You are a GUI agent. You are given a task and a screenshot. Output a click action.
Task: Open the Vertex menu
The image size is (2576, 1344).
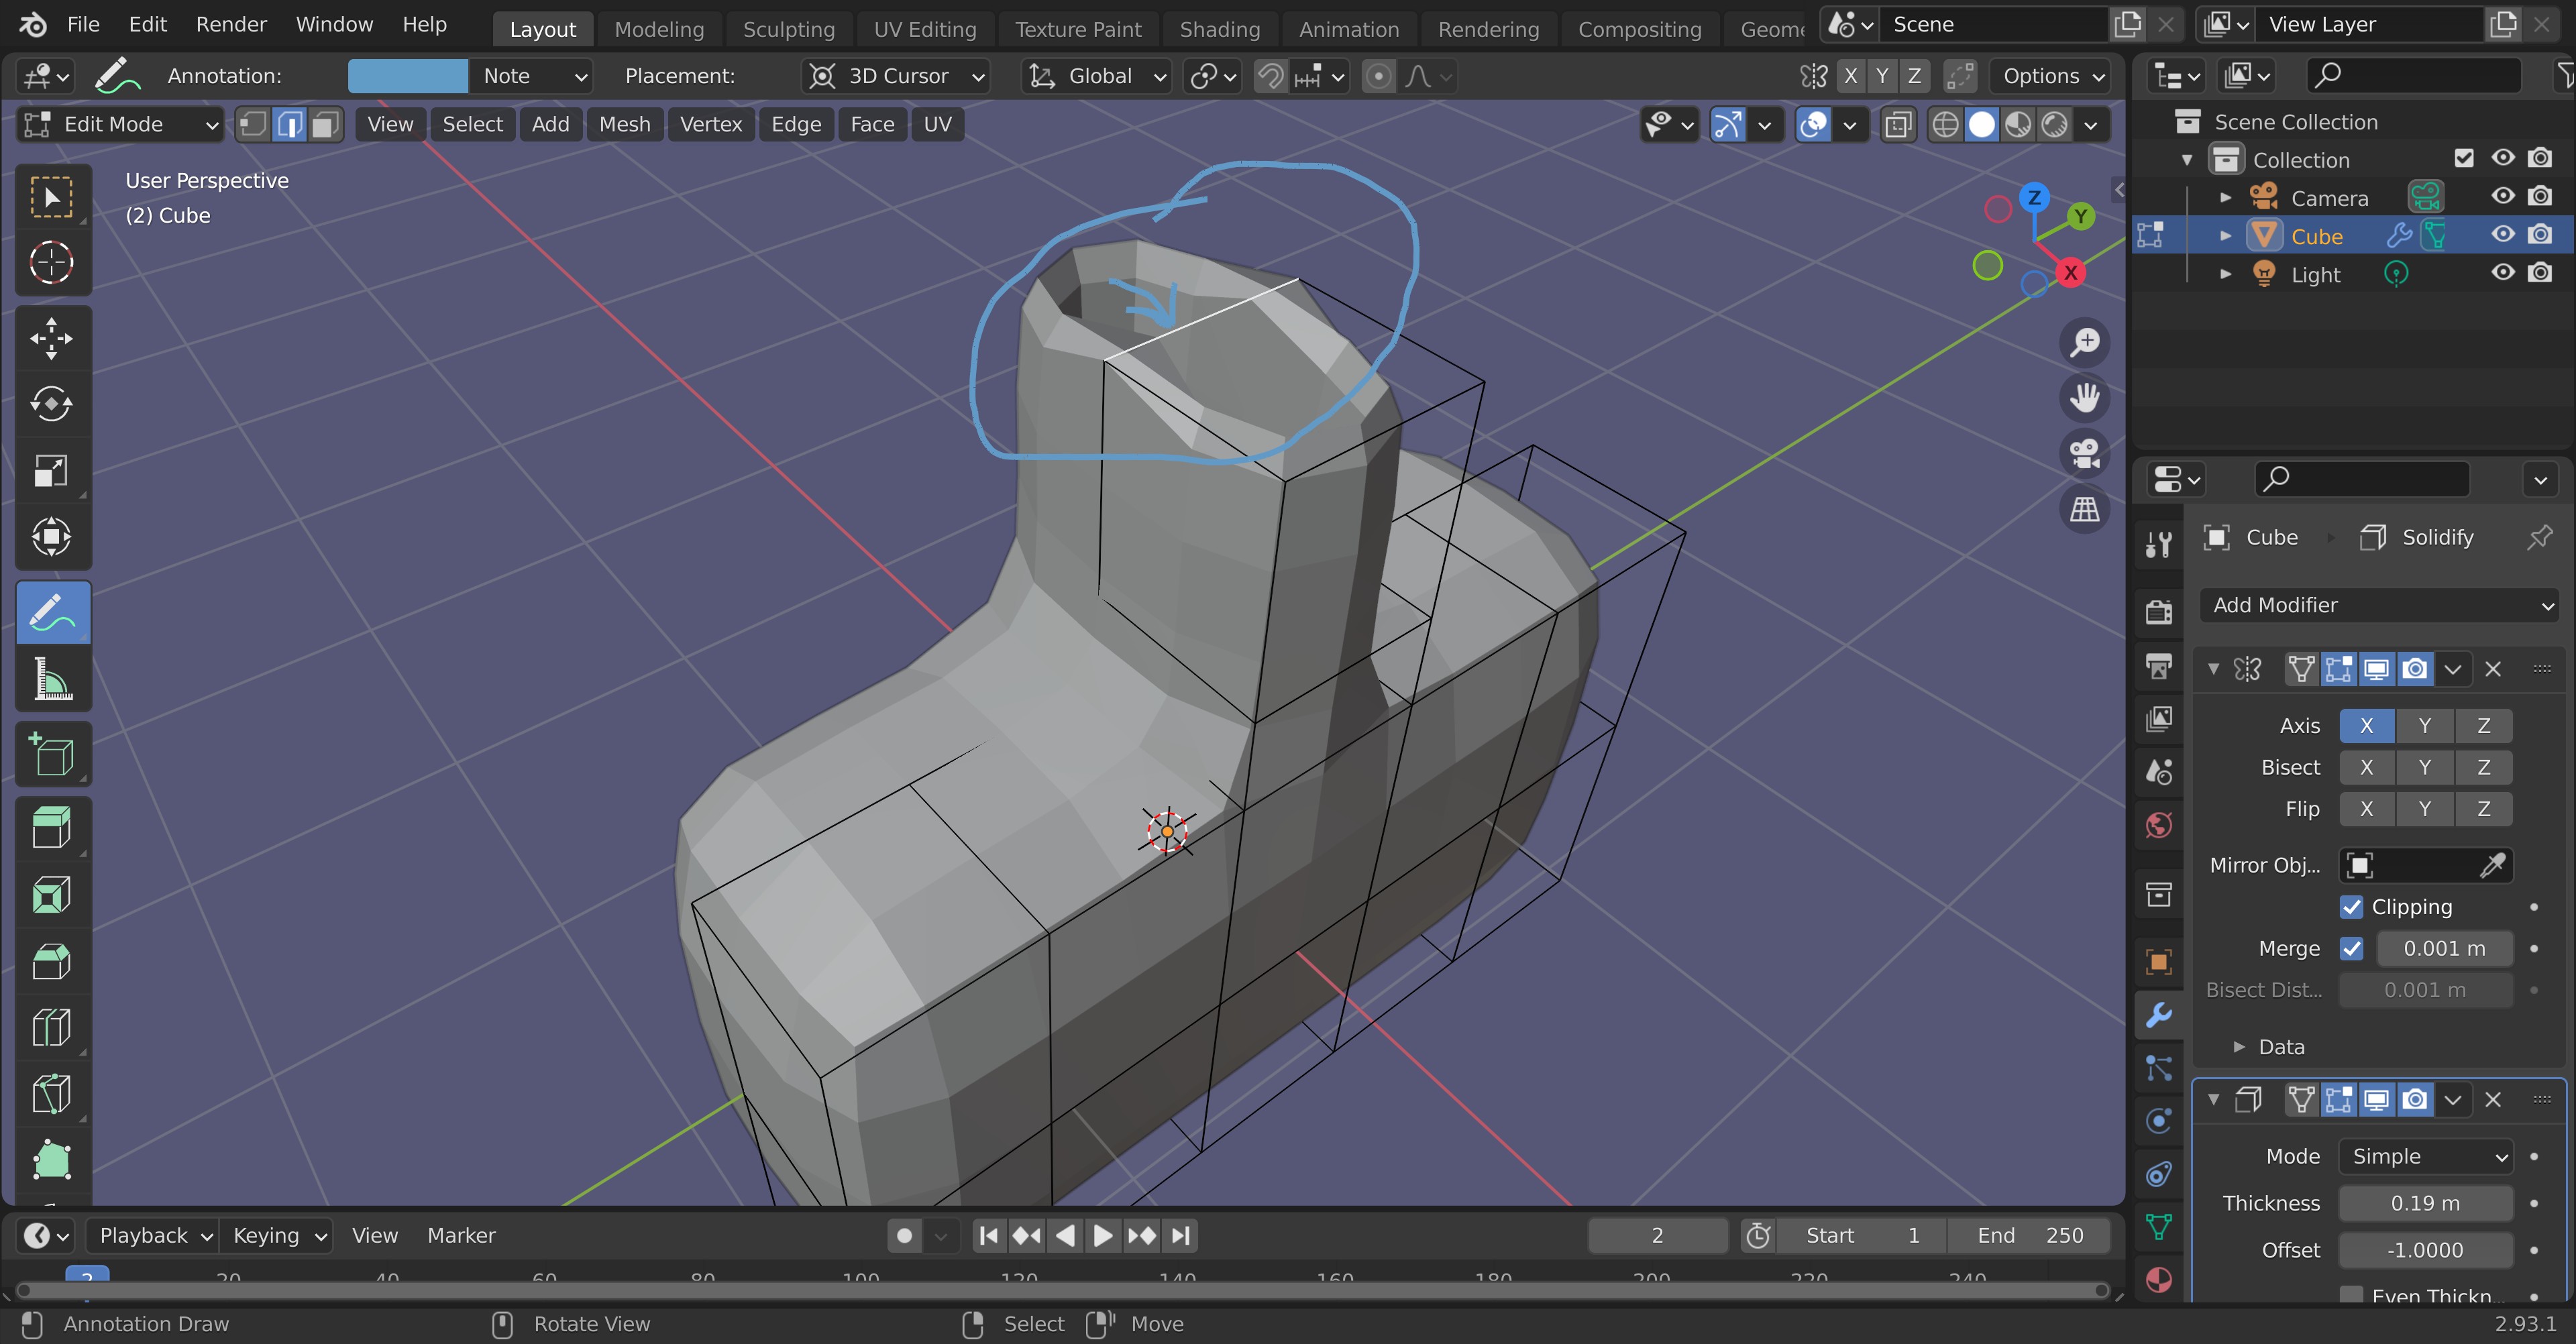pyautogui.click(x=711, y=124)
